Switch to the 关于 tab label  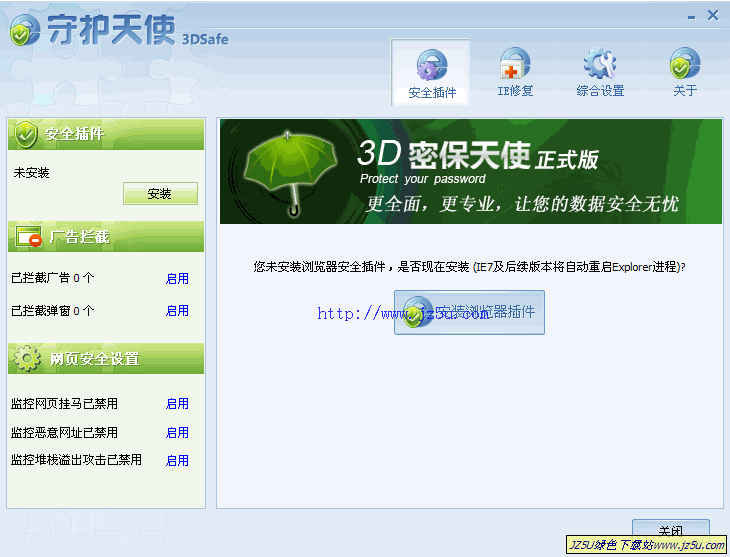(x=685, y=91)
